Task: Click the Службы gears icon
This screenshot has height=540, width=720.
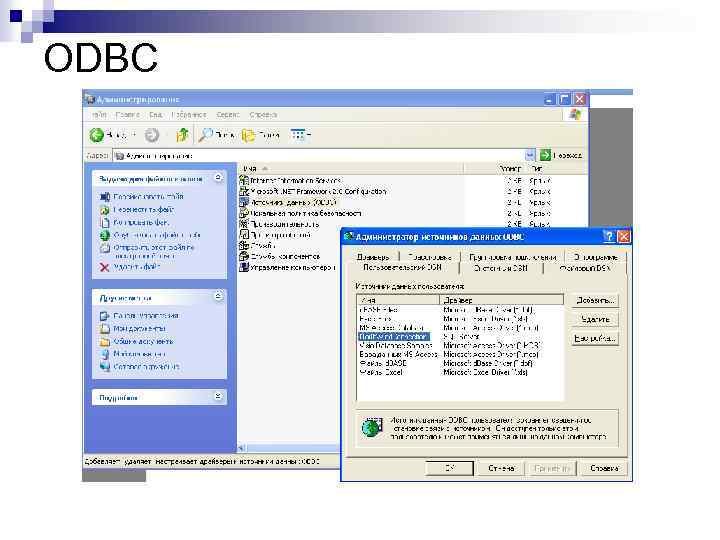Action: [x=244, y=245]
